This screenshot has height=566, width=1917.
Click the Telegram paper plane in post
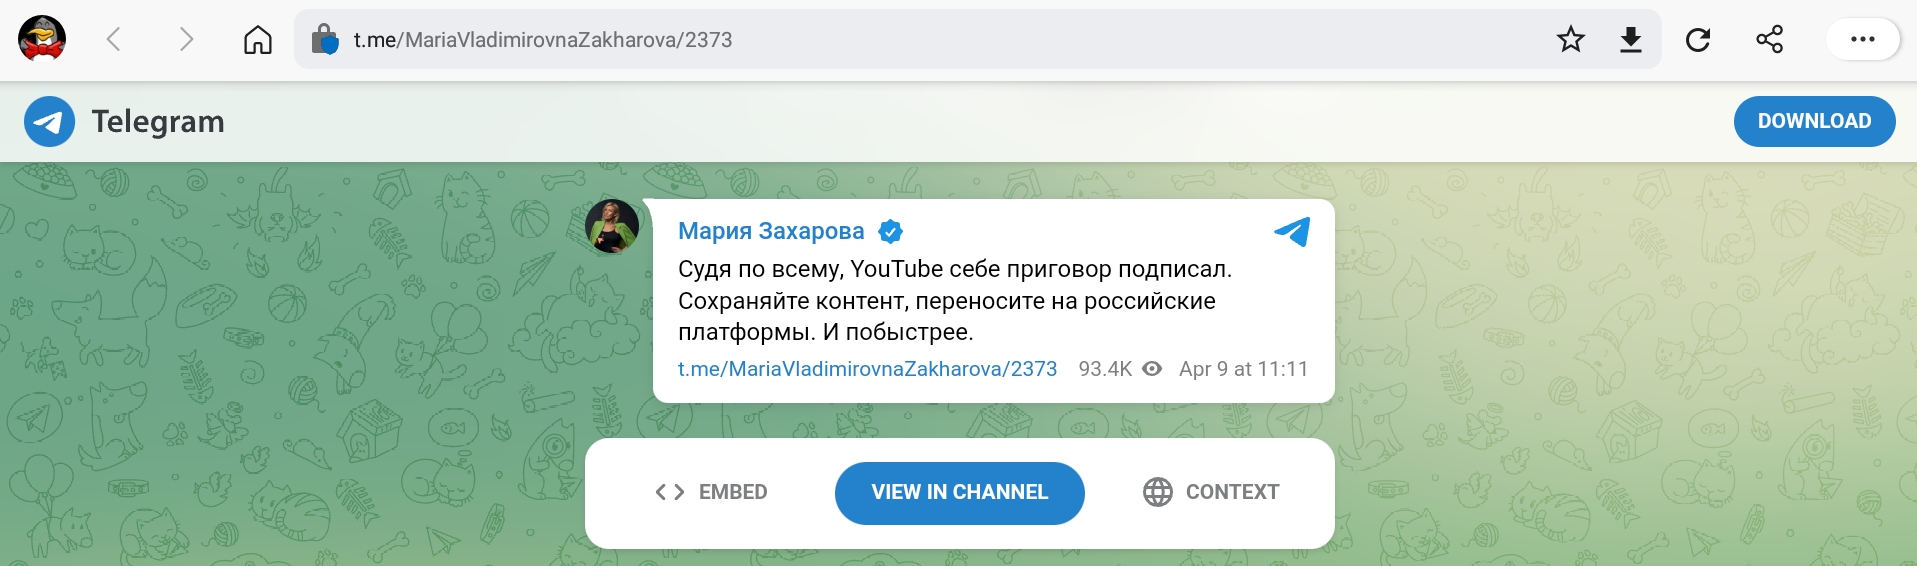pyautogui.click(x=1292, y=232)
